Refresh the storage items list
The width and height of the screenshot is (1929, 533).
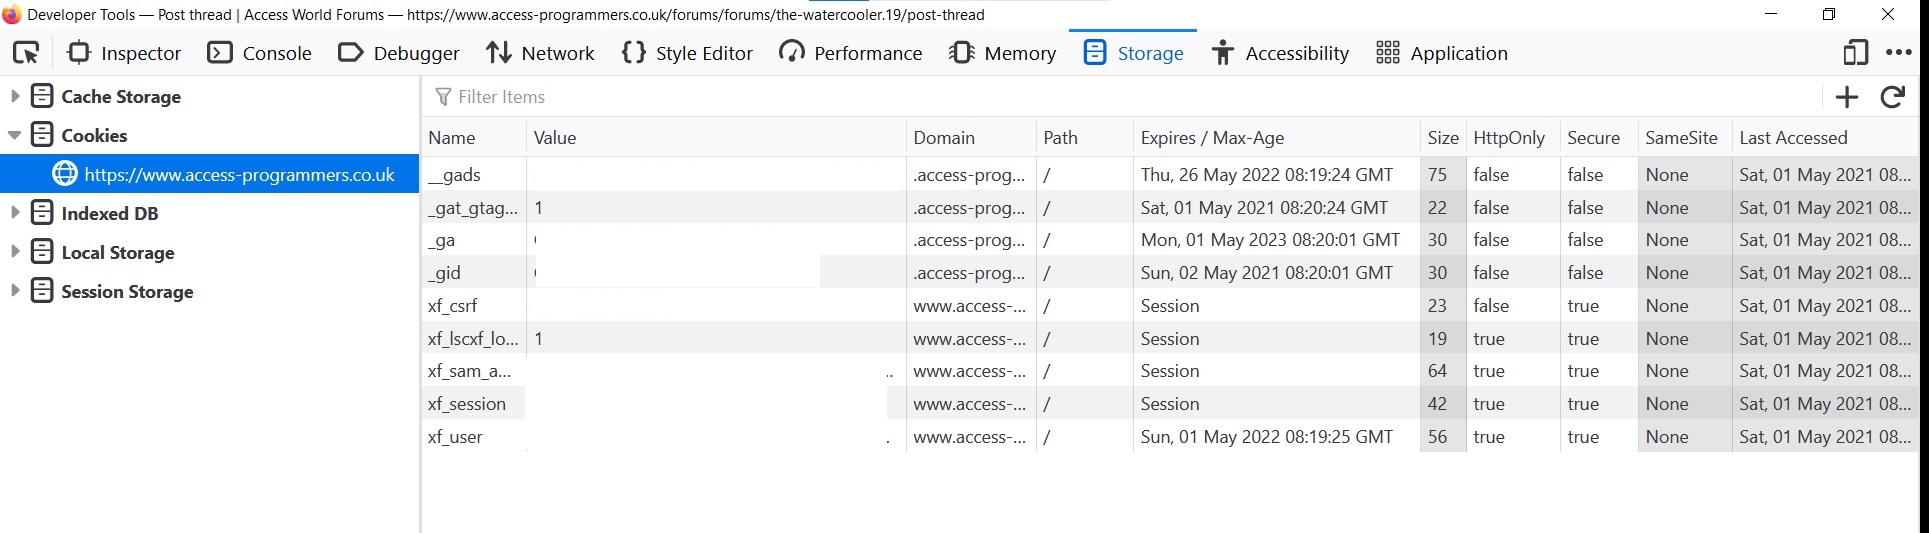coord(1892,97)
